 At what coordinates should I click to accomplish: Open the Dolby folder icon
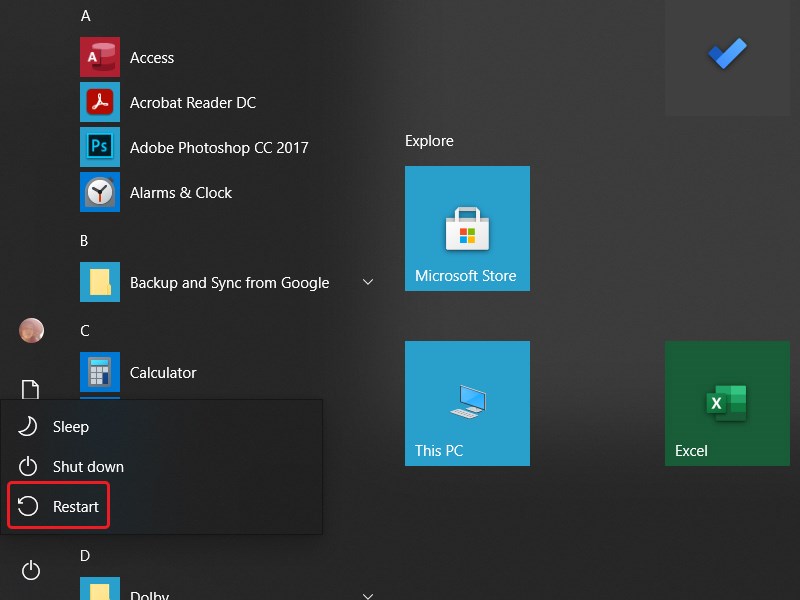tap(100, 588)
